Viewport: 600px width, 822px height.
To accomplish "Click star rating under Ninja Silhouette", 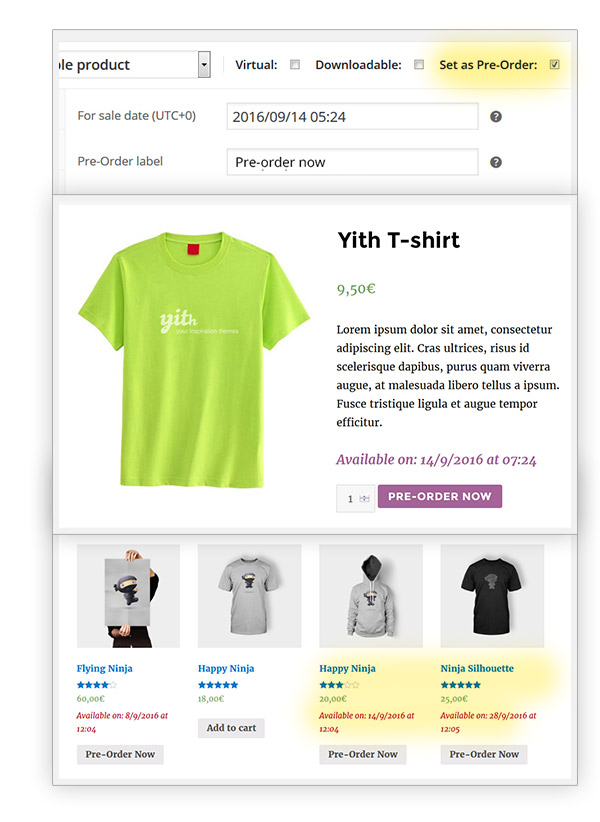I will 461,685.
